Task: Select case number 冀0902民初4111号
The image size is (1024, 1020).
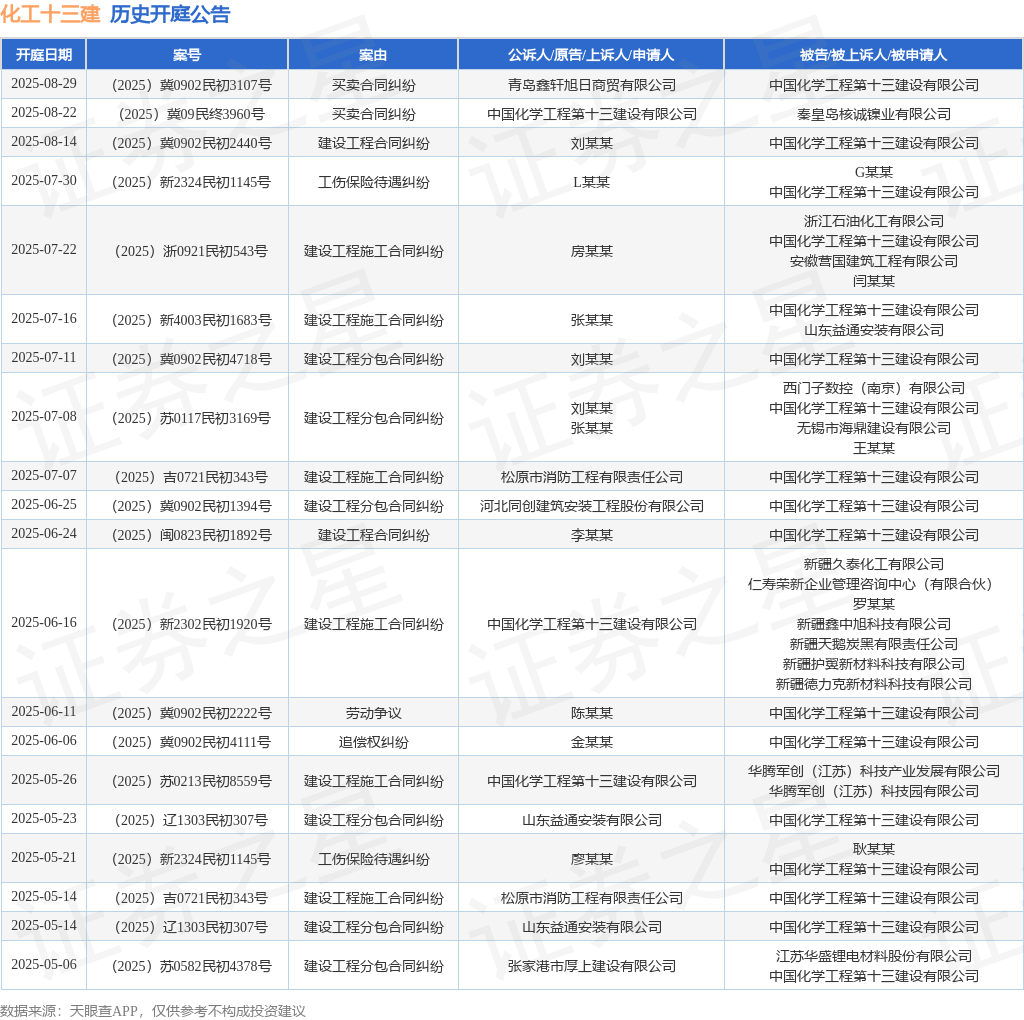Action: (x=191, y=742)
